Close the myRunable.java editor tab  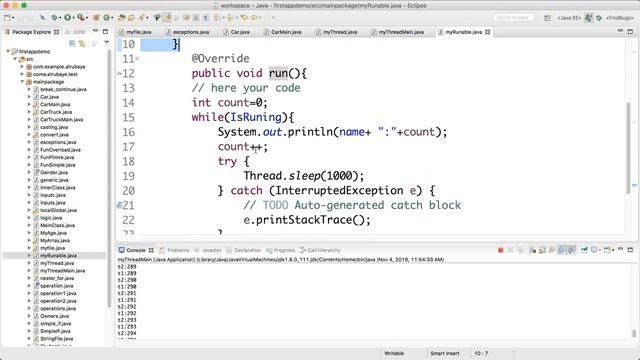487,32
